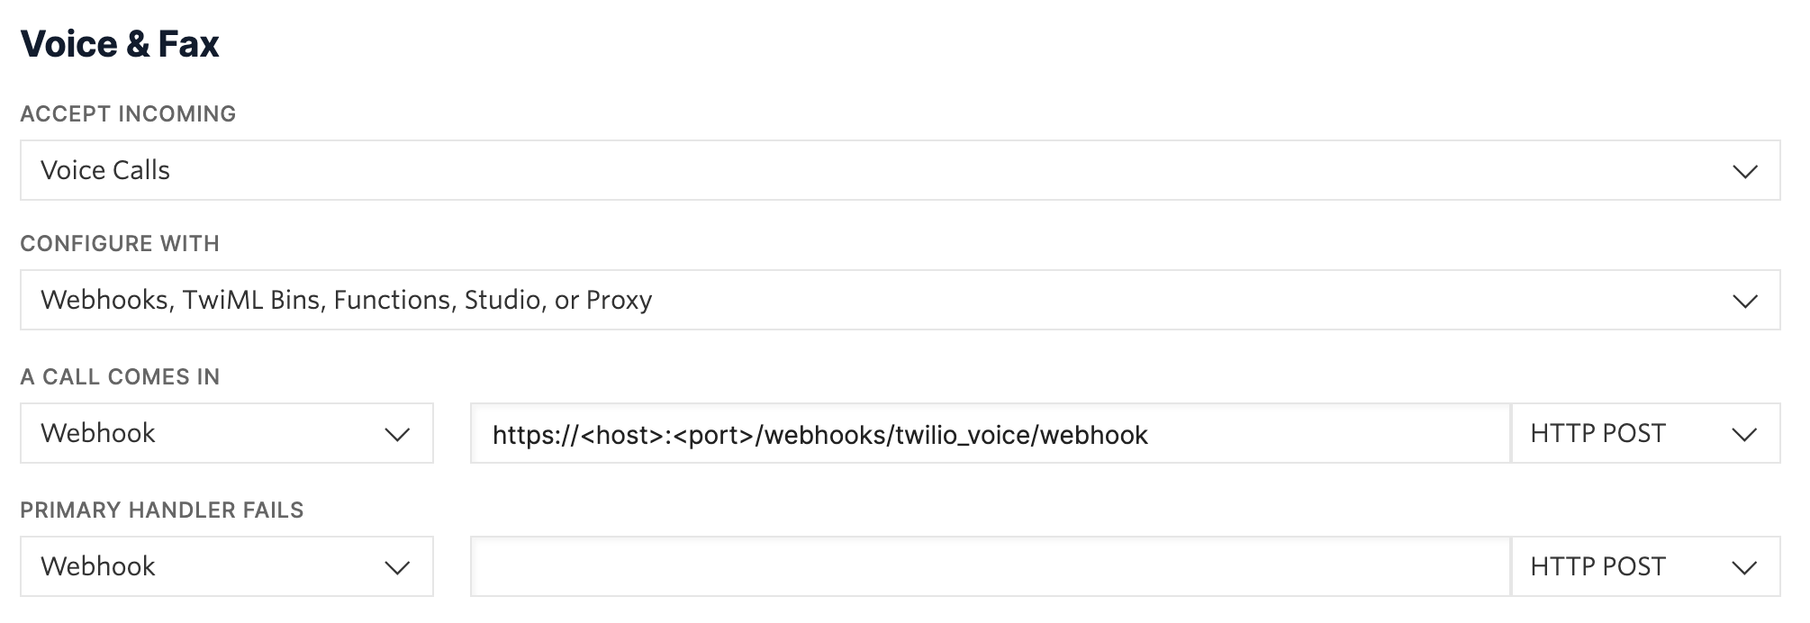Click the expand arrow on the Configure With field
This screenshot has height=623, width=1810.
1745,300
